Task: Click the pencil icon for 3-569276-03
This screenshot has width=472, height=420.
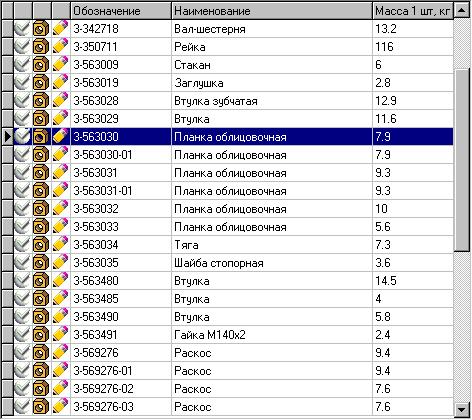Action: 60,407
